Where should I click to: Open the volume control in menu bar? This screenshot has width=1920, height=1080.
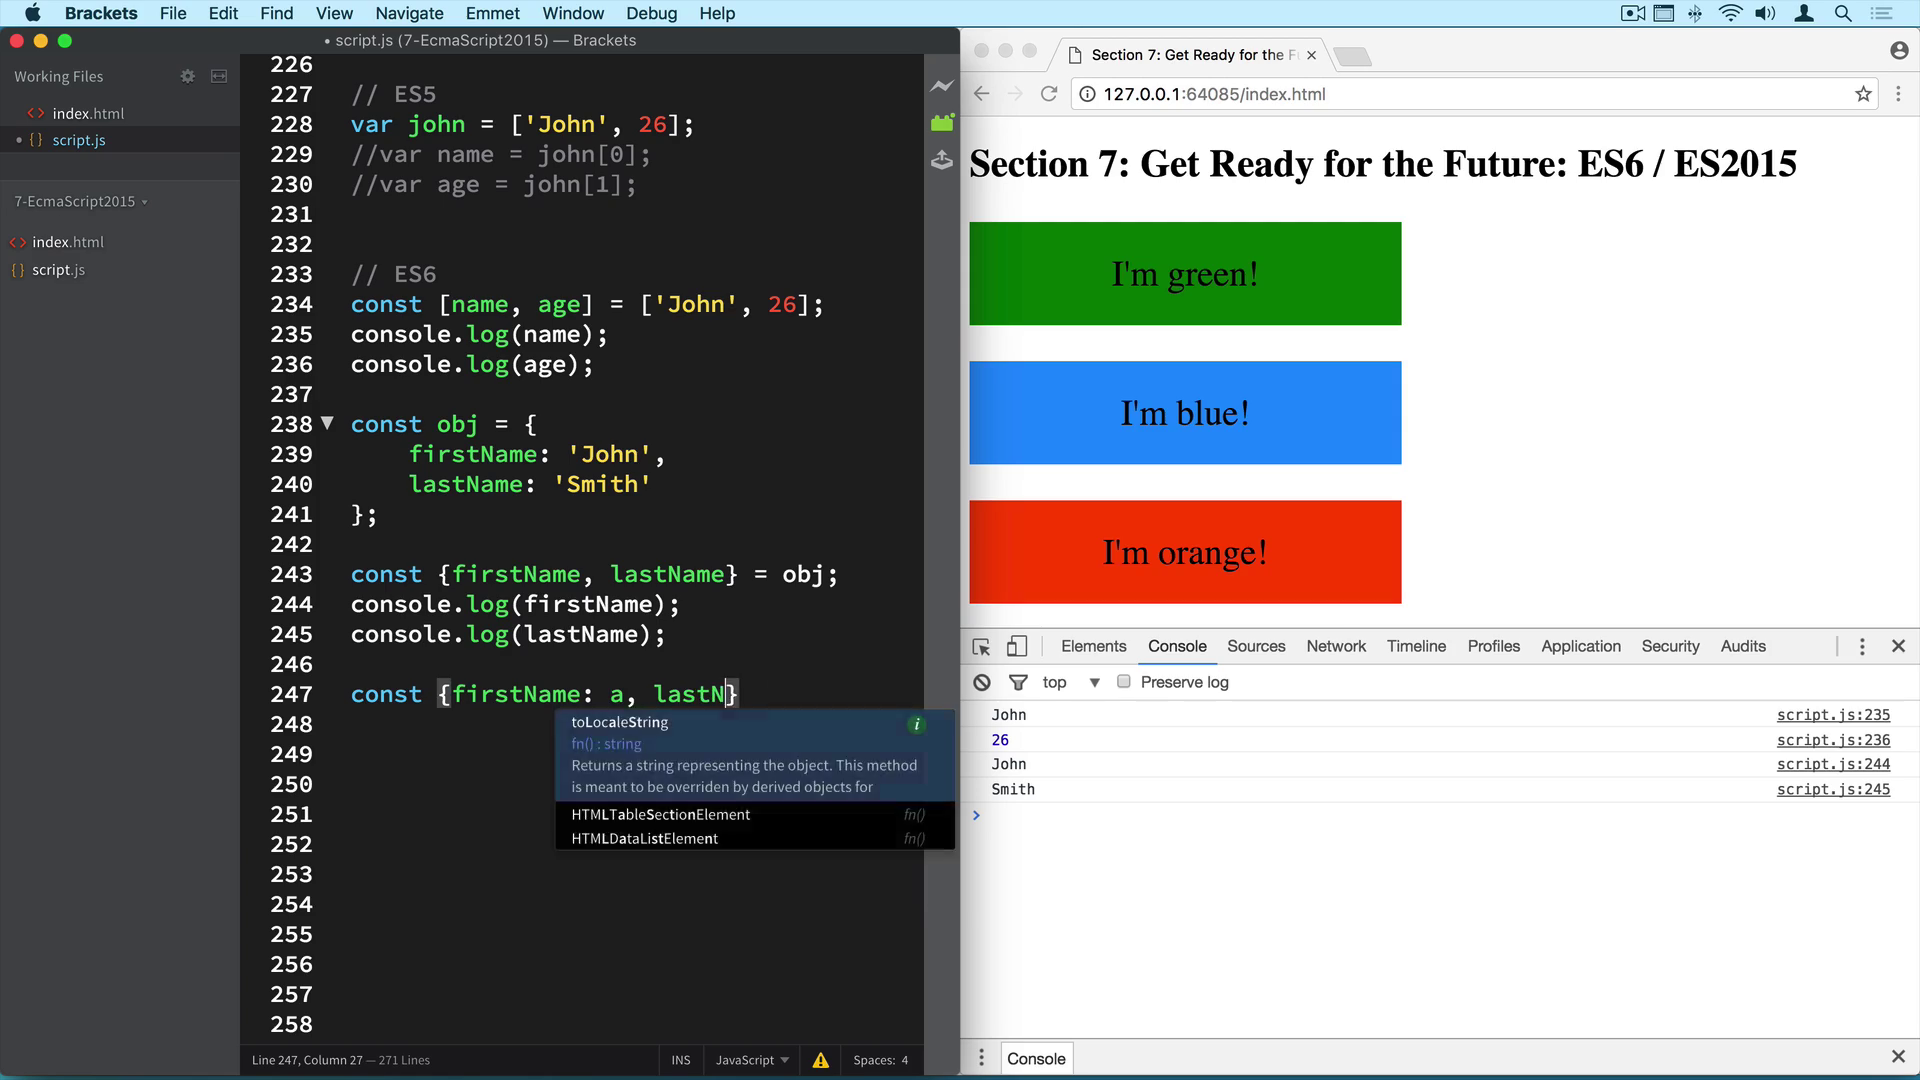(x=1766, y=13)
